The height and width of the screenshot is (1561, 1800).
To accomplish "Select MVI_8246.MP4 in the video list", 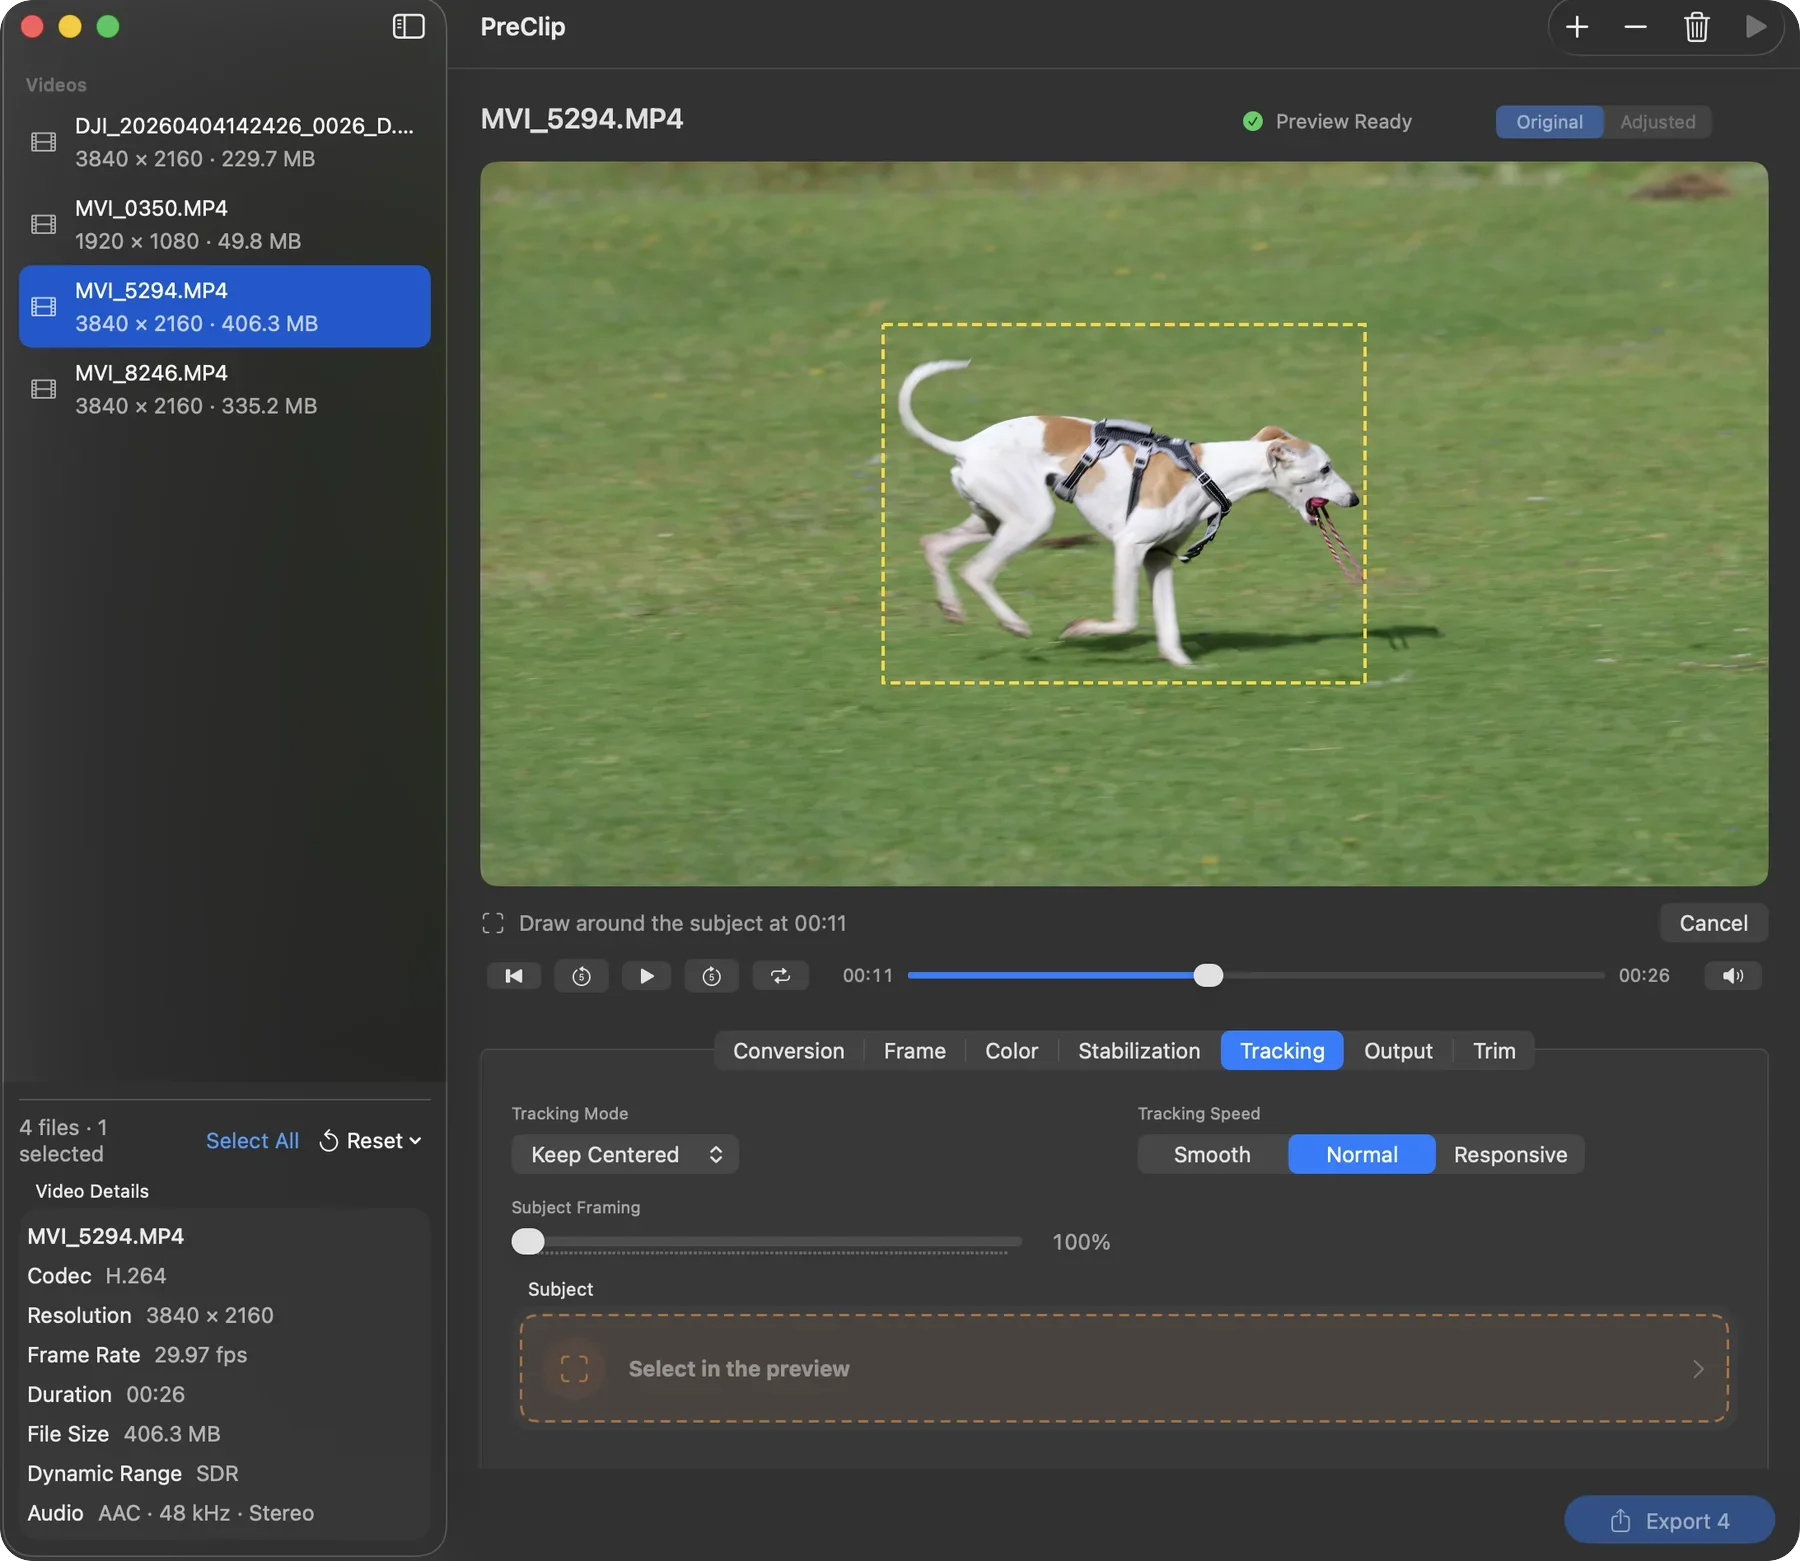I will (x=225, y=389).
